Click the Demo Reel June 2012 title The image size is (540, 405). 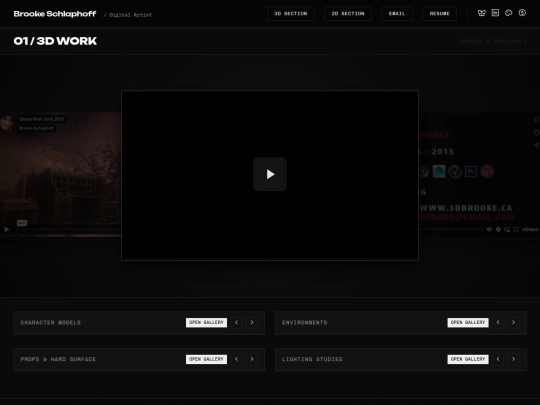(42, 119)
